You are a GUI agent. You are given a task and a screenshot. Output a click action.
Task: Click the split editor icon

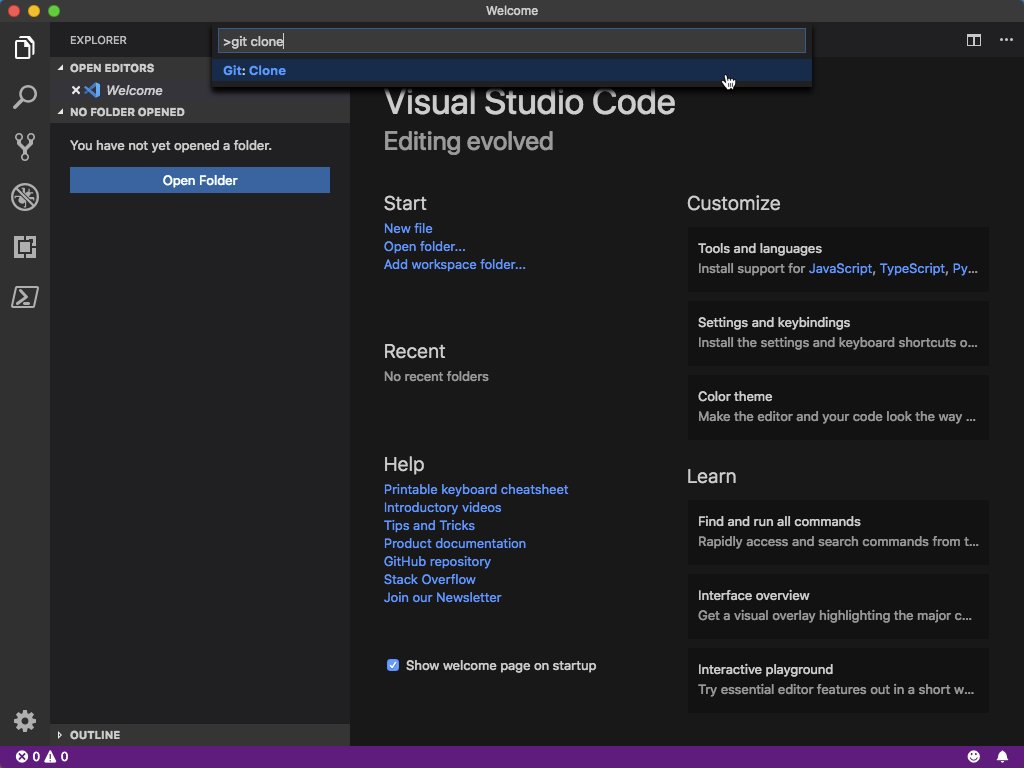[x=973, y=40]
